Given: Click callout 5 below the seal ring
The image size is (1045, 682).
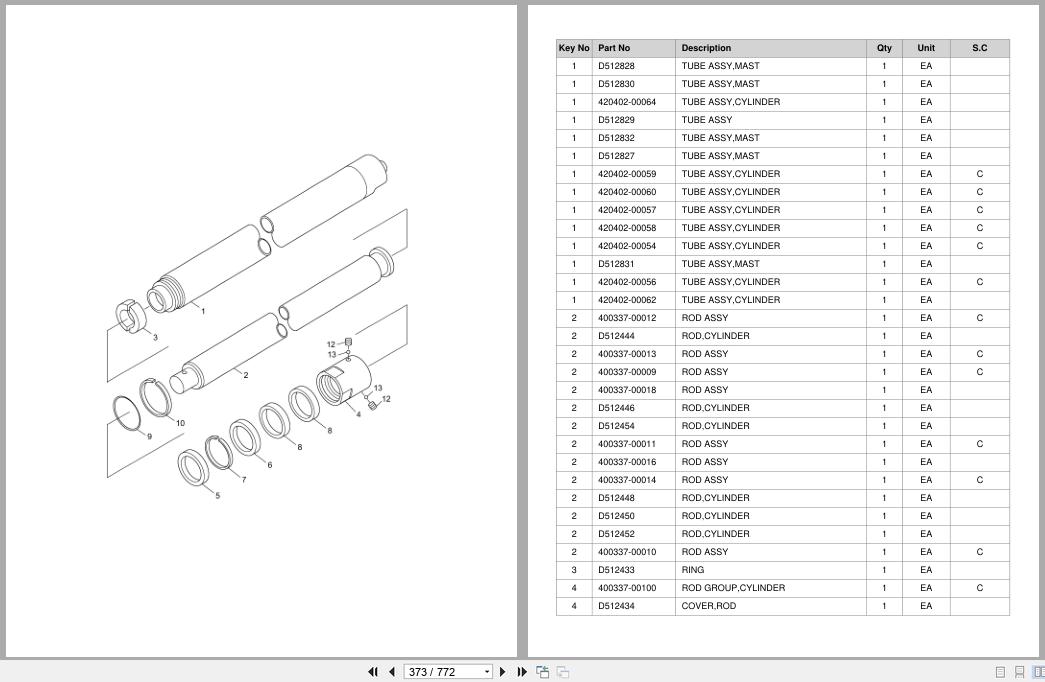Looking at the screenshot, I should click(217, 495).
